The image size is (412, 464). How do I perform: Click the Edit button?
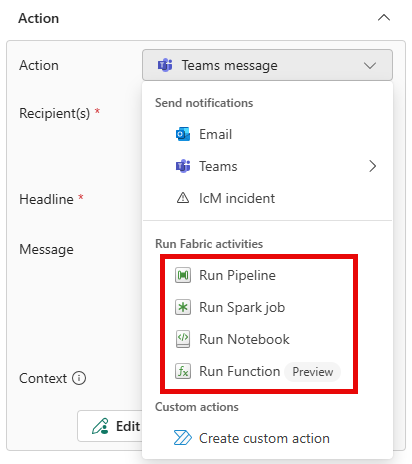point(111,426)
